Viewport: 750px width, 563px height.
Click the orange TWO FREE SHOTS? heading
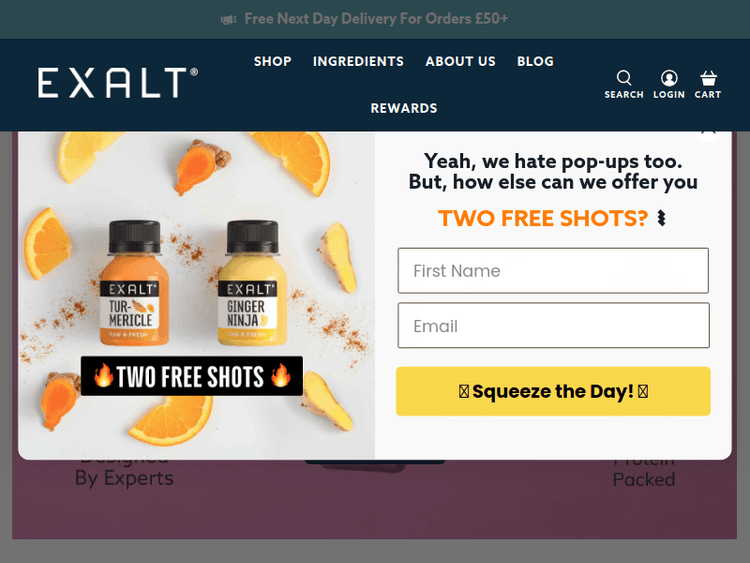tap(543, 218)
